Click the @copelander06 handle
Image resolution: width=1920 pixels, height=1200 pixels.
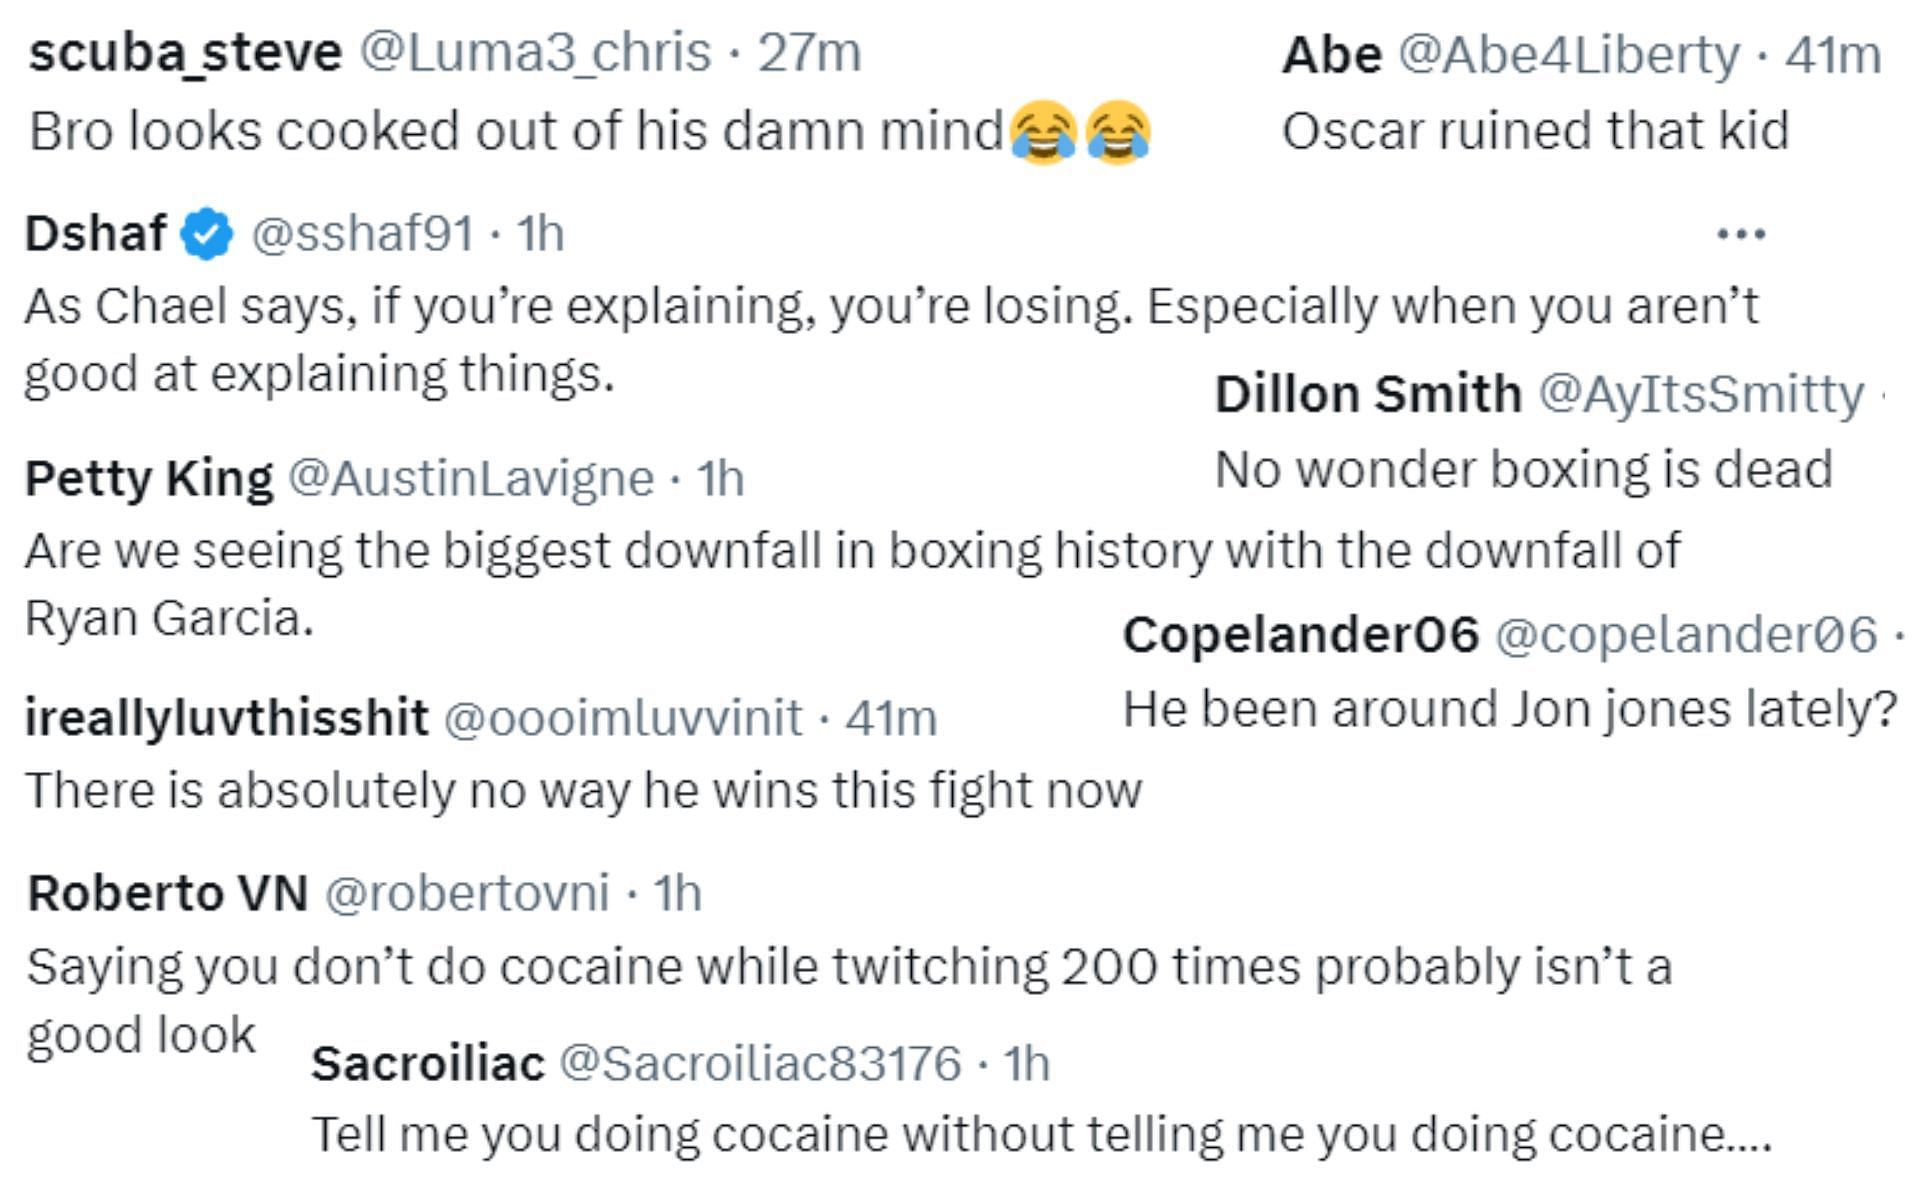click(x=1686, y=636)
